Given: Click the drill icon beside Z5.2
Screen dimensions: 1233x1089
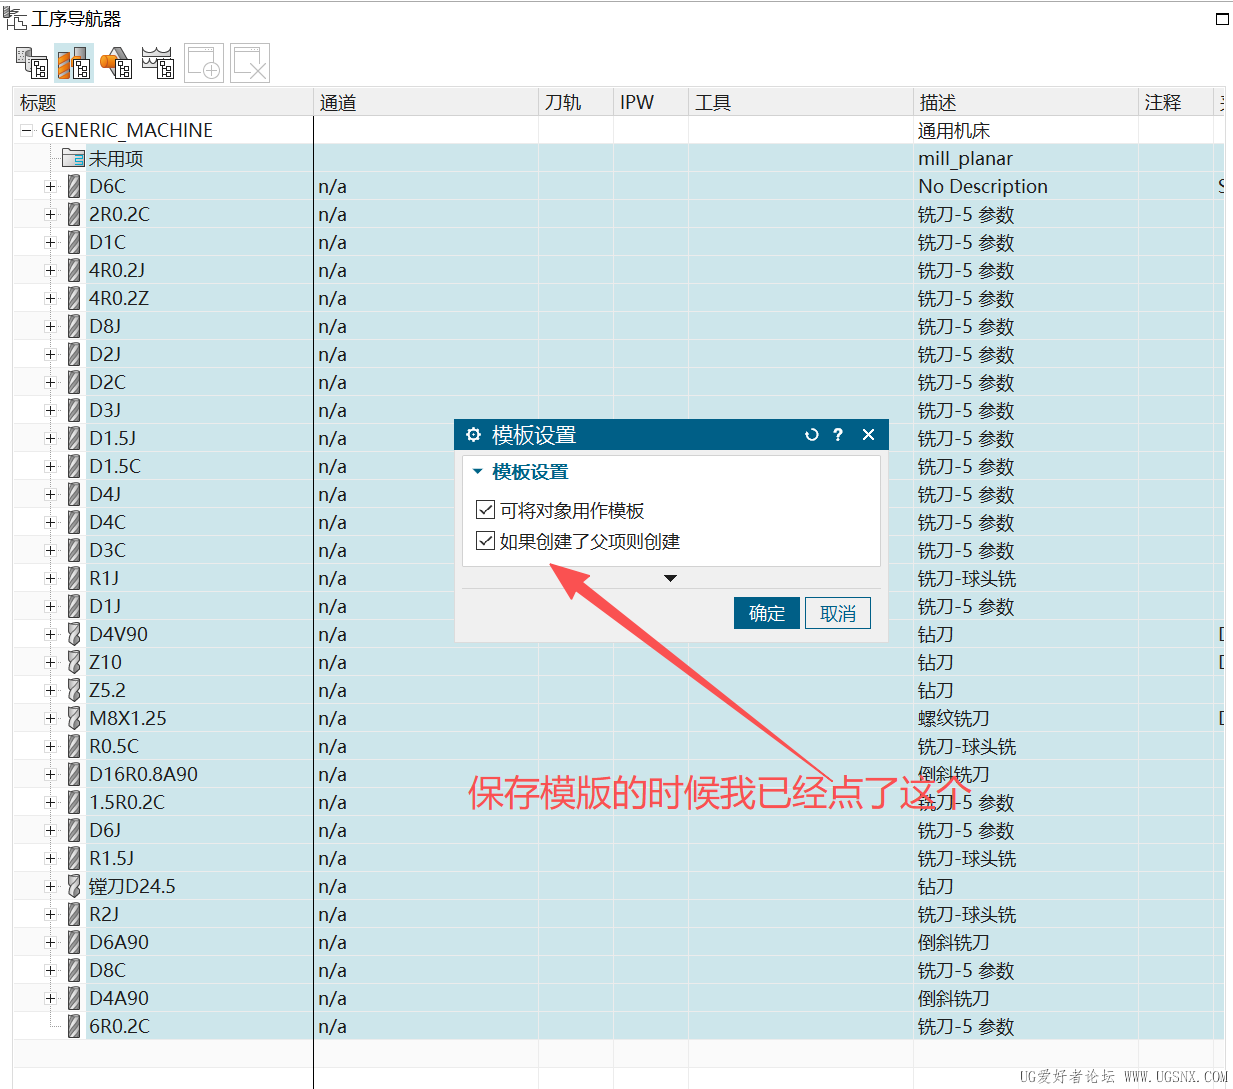Looking at the screenshot, I should coord(74,690).
